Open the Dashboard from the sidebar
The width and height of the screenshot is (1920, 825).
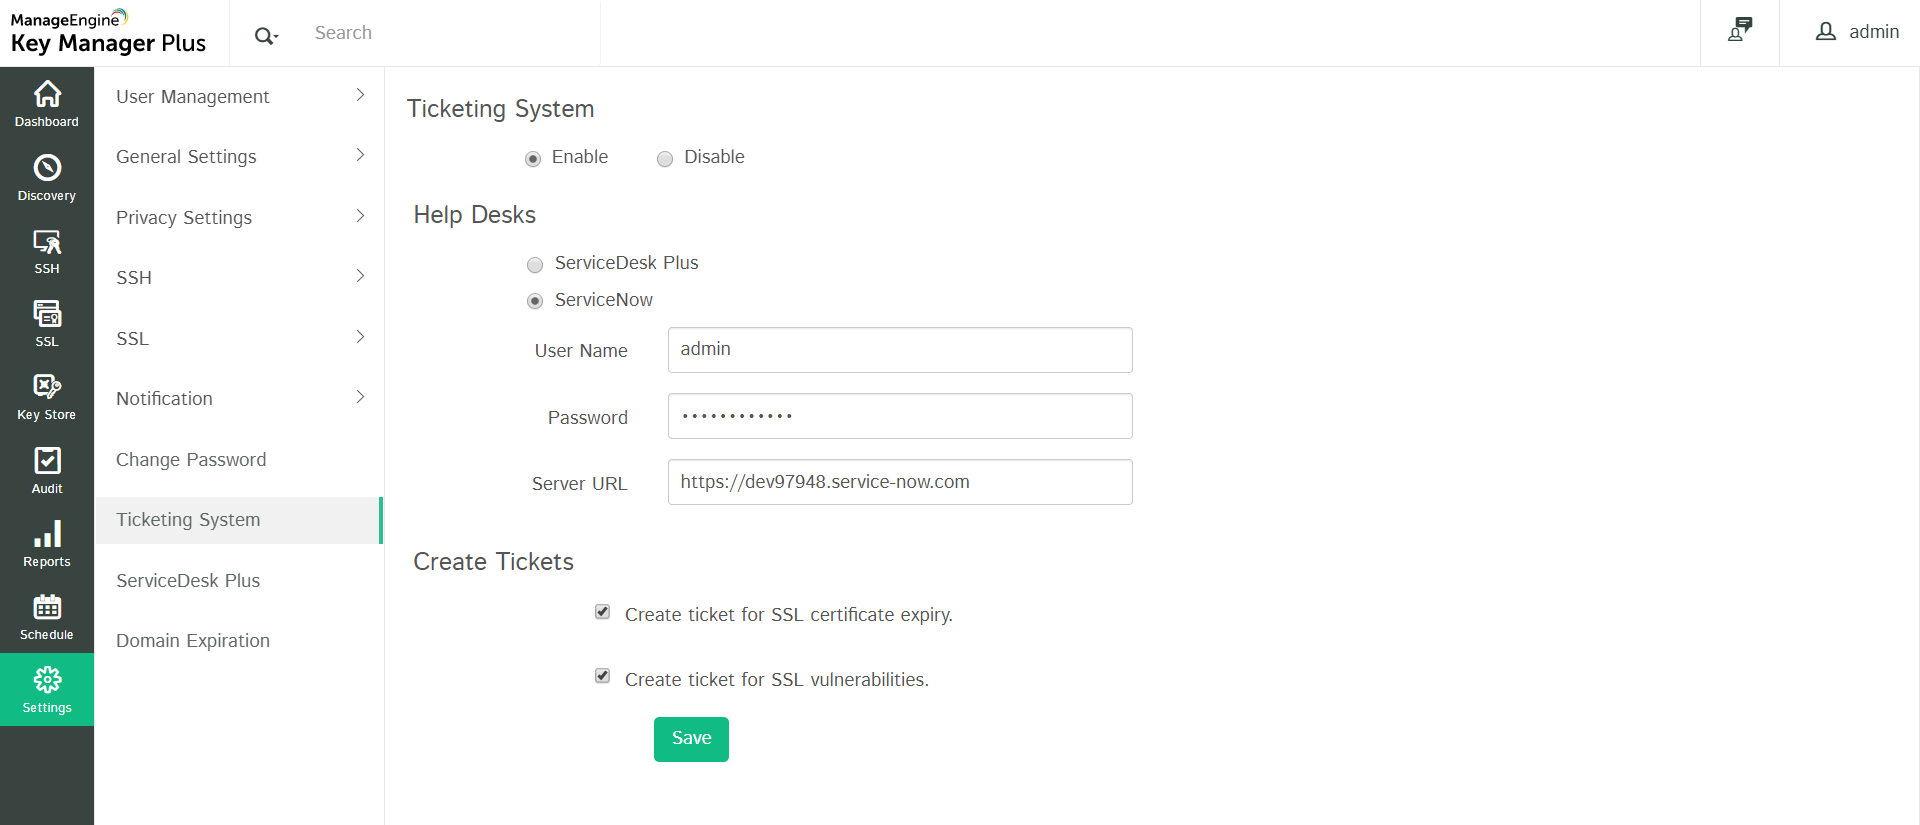(x=46, y=104)
